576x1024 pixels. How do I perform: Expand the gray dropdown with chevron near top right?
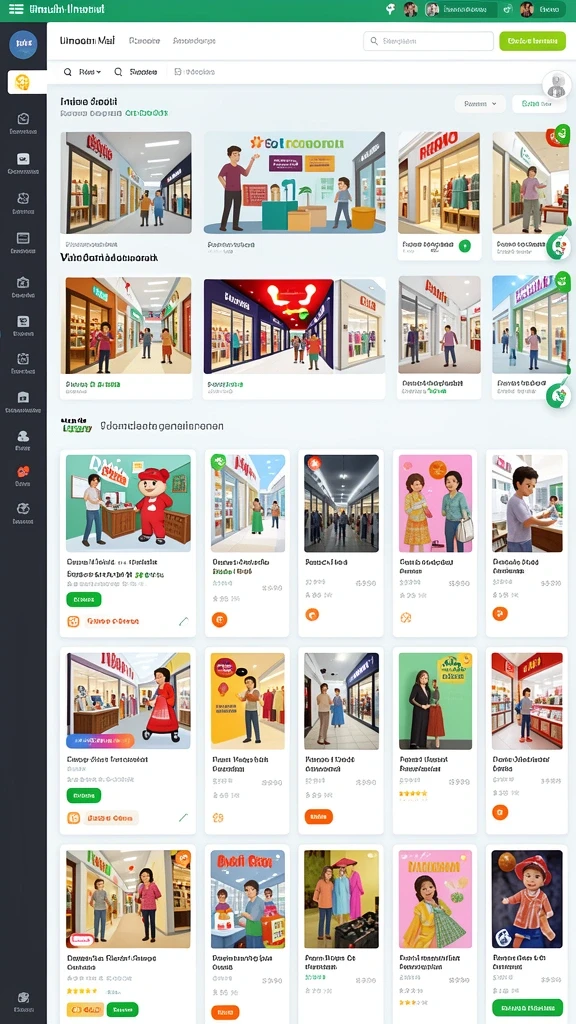tap(480, 103)
